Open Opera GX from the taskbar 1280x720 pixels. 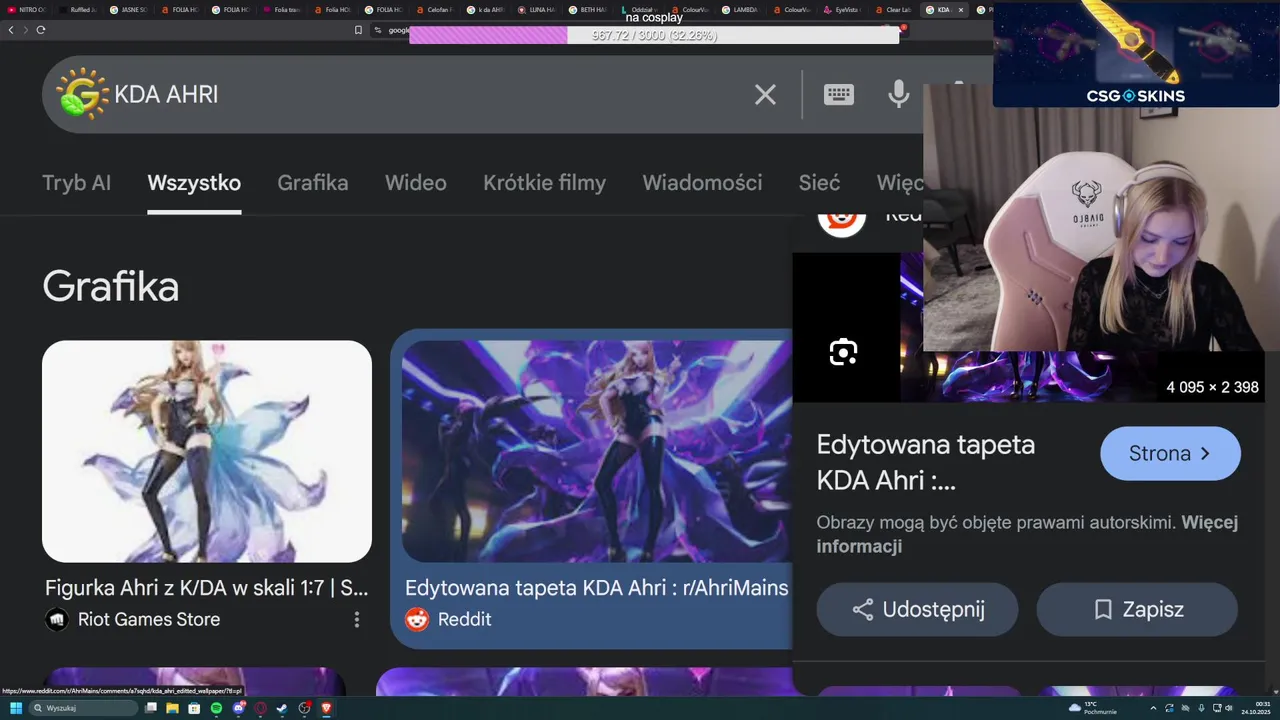(x=260, y=708)
